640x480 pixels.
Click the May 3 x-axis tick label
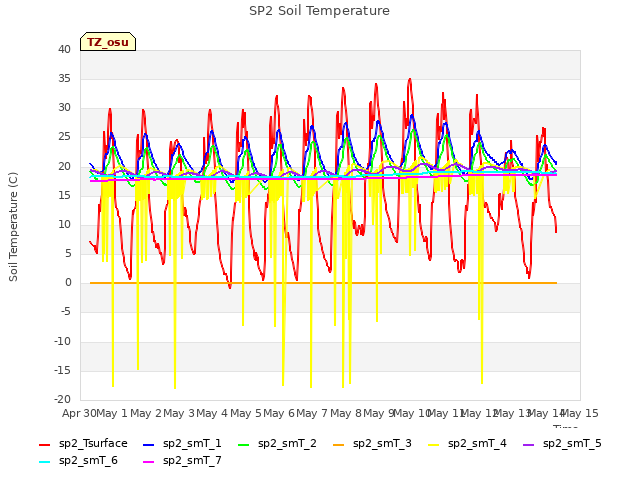179,413
